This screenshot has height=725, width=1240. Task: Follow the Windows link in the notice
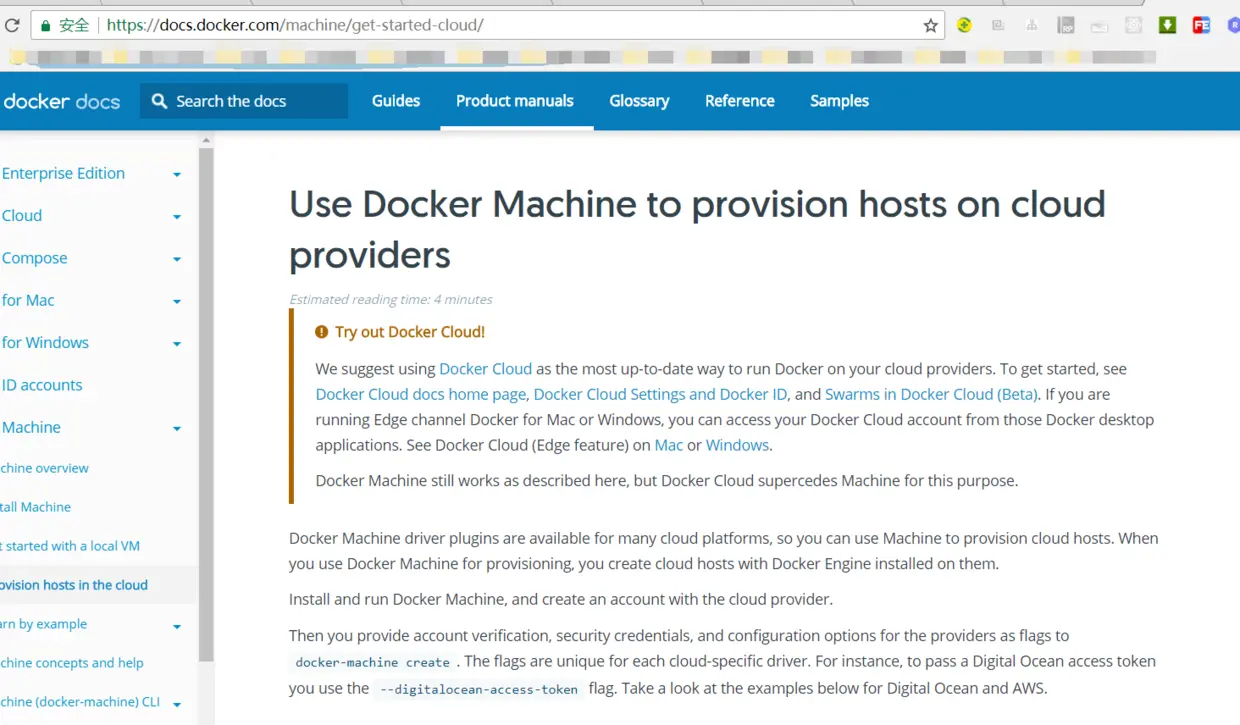(x=737, y=445)
